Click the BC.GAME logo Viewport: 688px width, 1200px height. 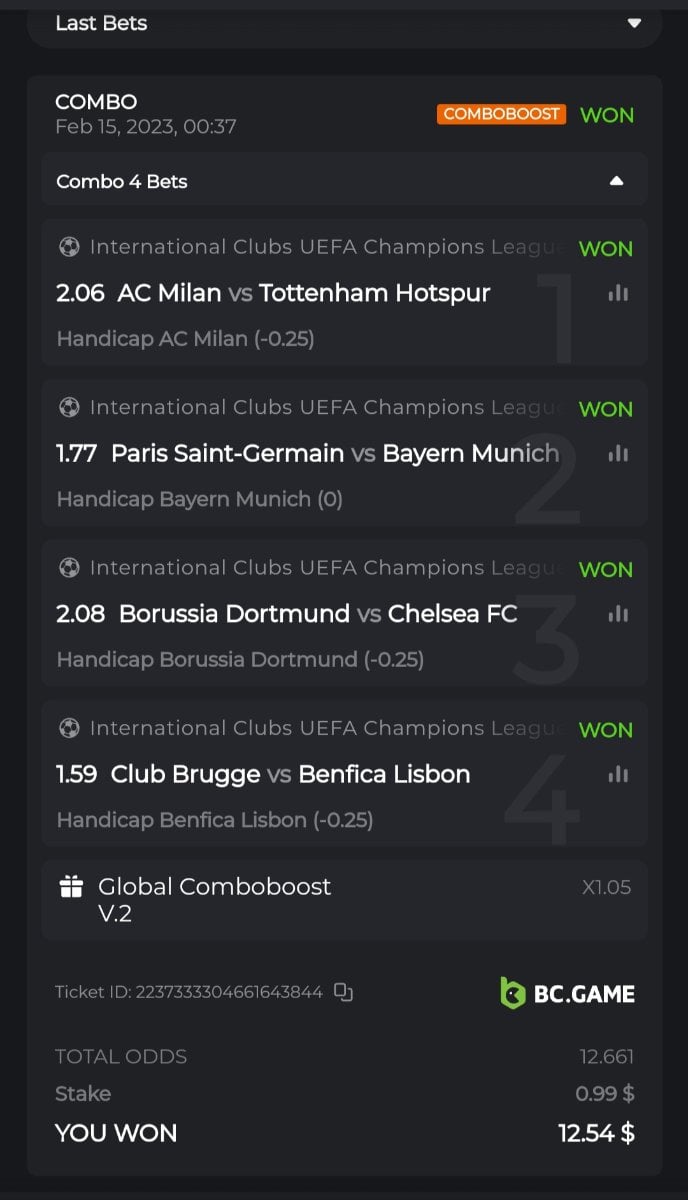pos(567,992)
